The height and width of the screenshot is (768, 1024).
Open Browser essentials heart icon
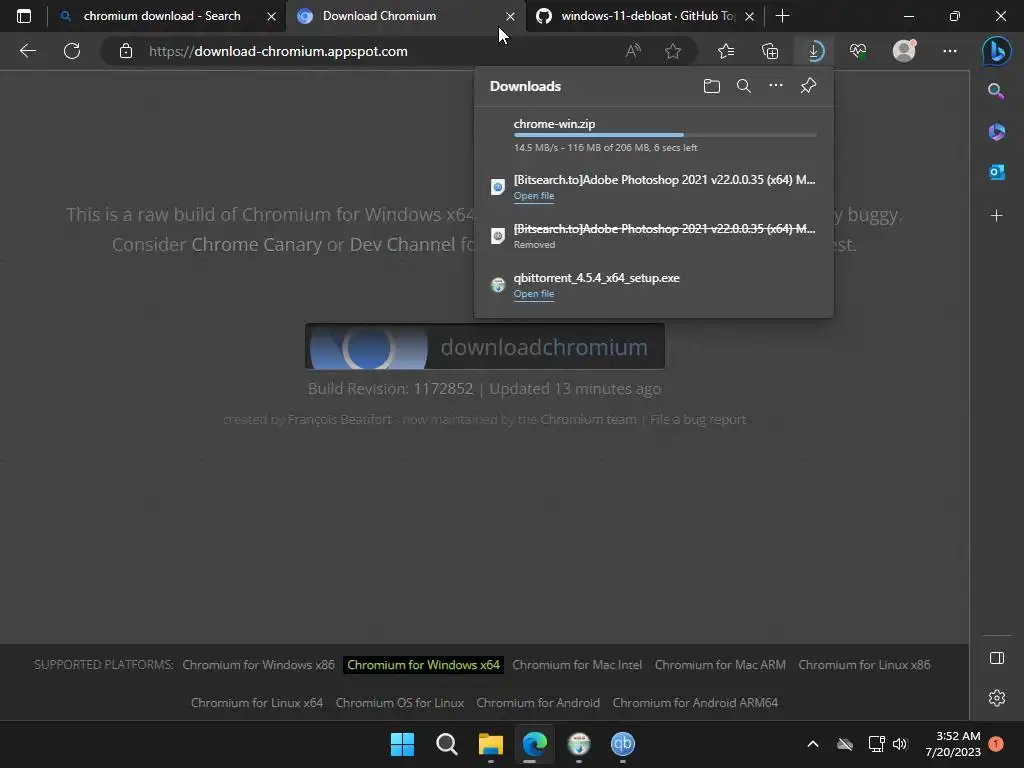[858, 51]
